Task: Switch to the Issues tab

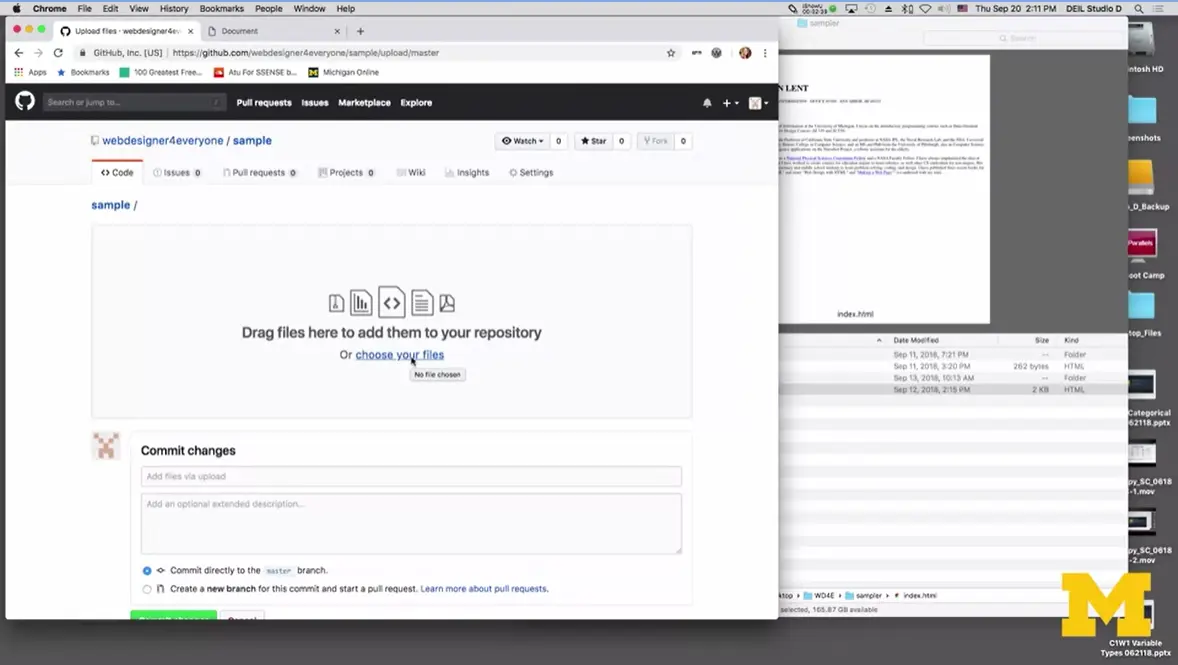Action: point(176,172)
